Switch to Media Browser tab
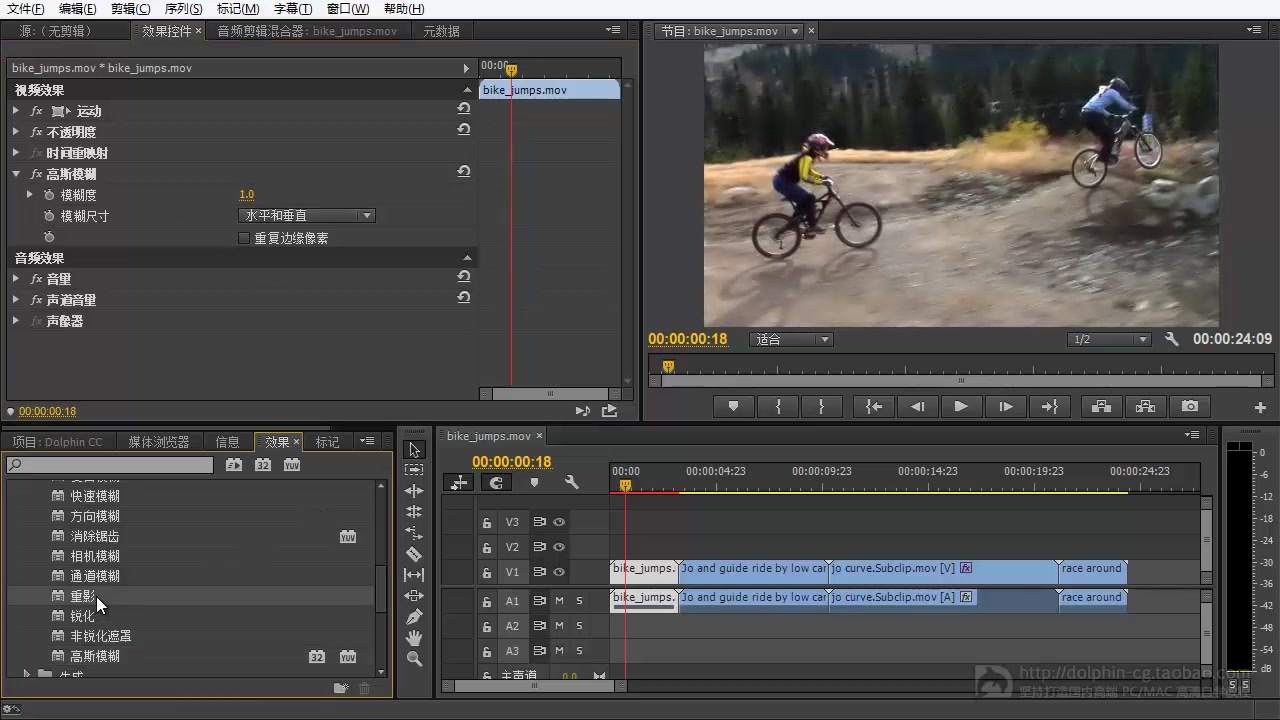1280x720 pixels. (158, 442)
